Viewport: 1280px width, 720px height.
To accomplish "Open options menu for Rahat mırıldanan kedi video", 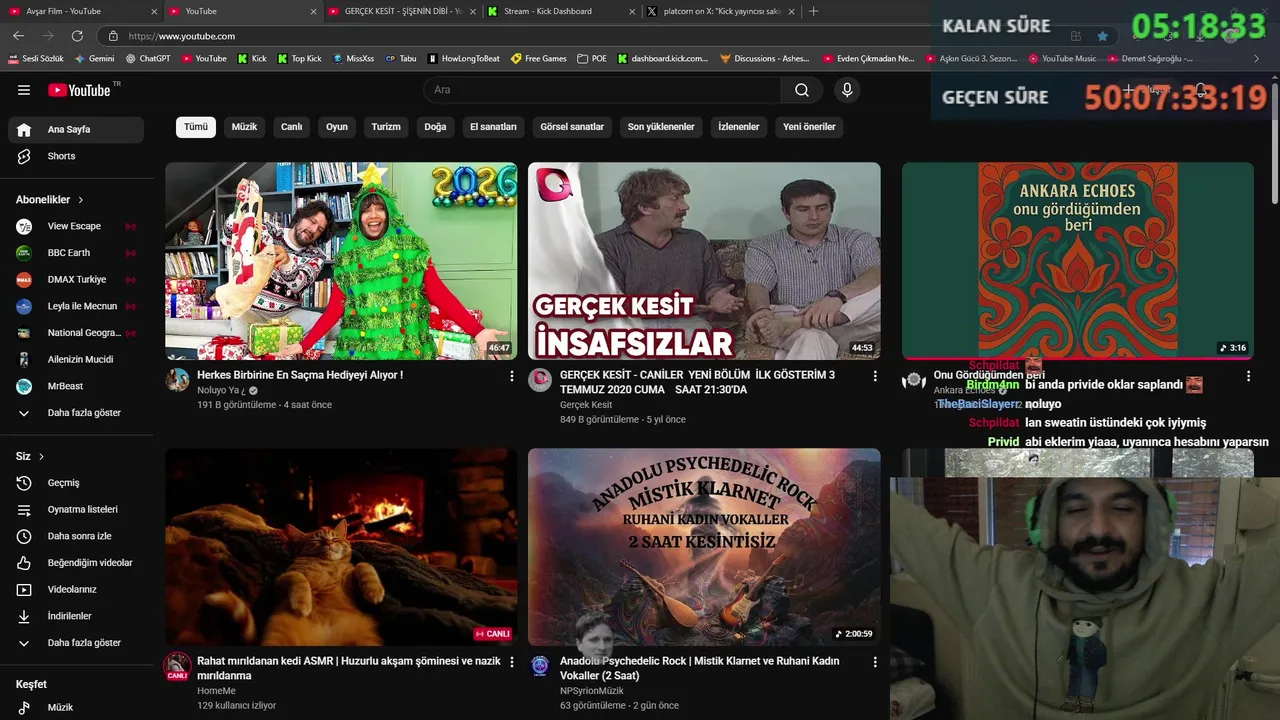I will 512,662.
